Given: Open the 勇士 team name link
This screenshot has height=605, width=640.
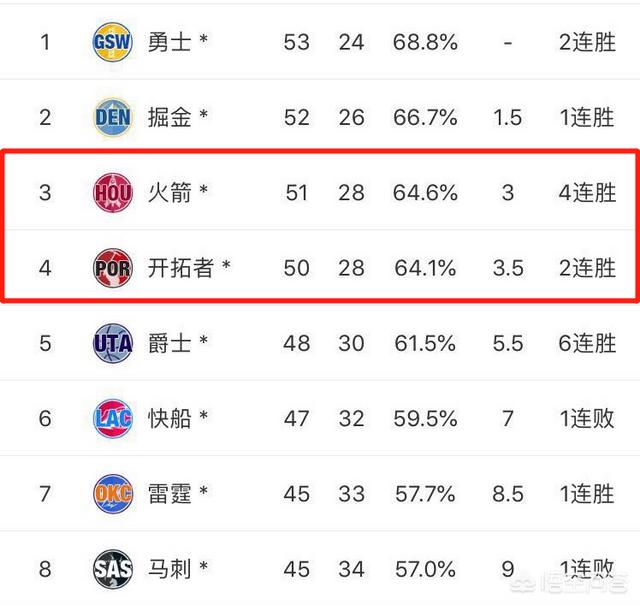Looking at the screenshot, I should point(169,42).
